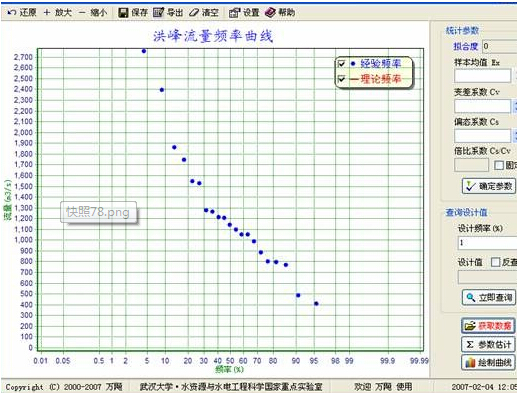The image size is (517, 393).
Task: Click the 保存 save disk icon
Action: tap(123, 13)
